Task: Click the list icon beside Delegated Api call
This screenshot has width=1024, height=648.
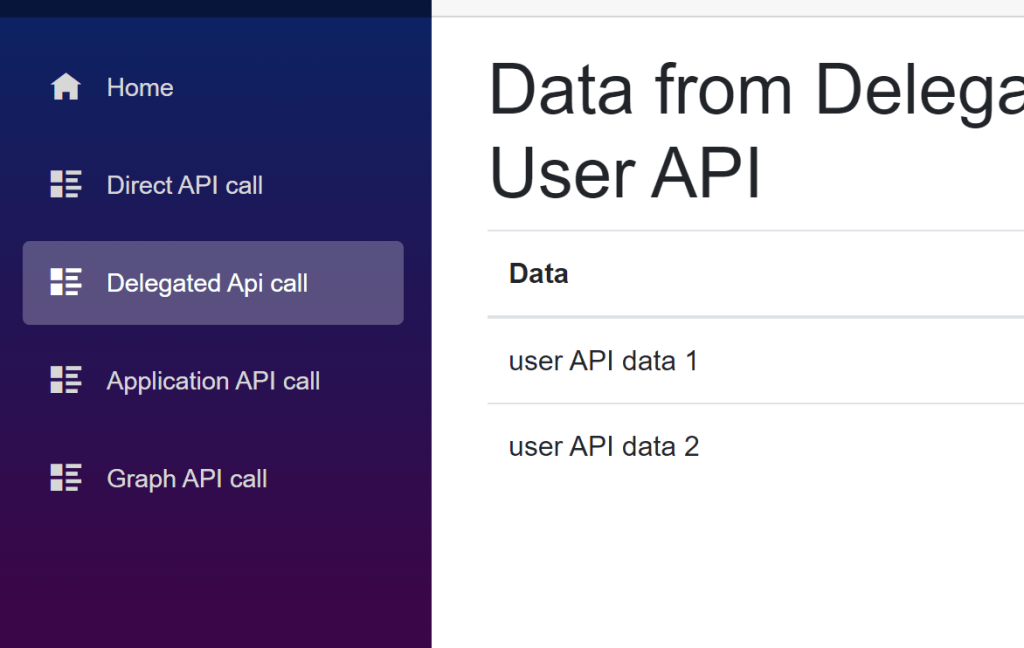Action: click(65, 282)
